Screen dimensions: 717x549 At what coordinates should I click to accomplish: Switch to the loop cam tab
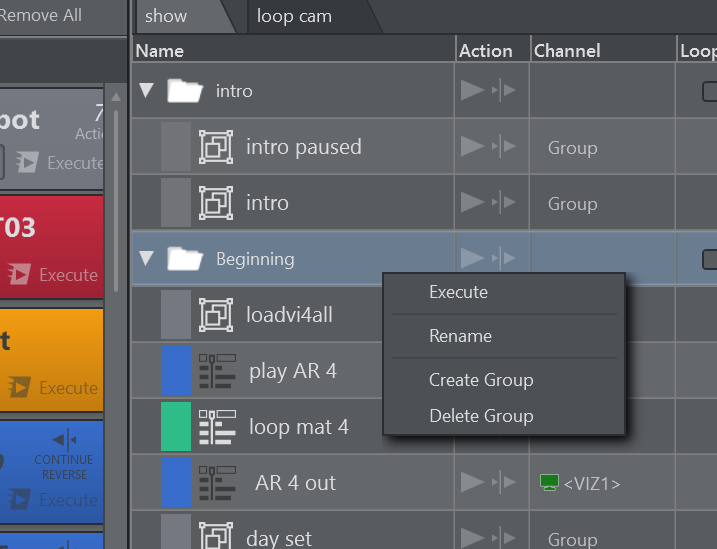294,16
